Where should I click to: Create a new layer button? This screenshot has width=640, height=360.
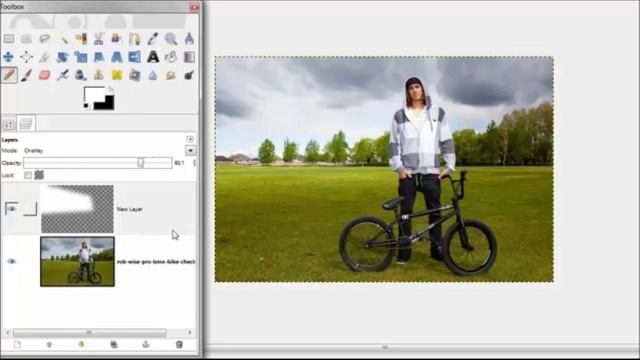click(x=17, y=345)
